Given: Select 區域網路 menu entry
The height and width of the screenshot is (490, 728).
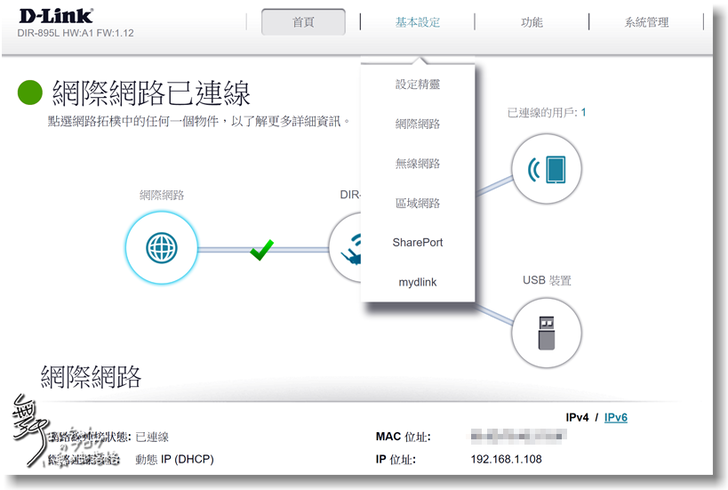Looking at the screenshot, I should click(x=417, y=203).
